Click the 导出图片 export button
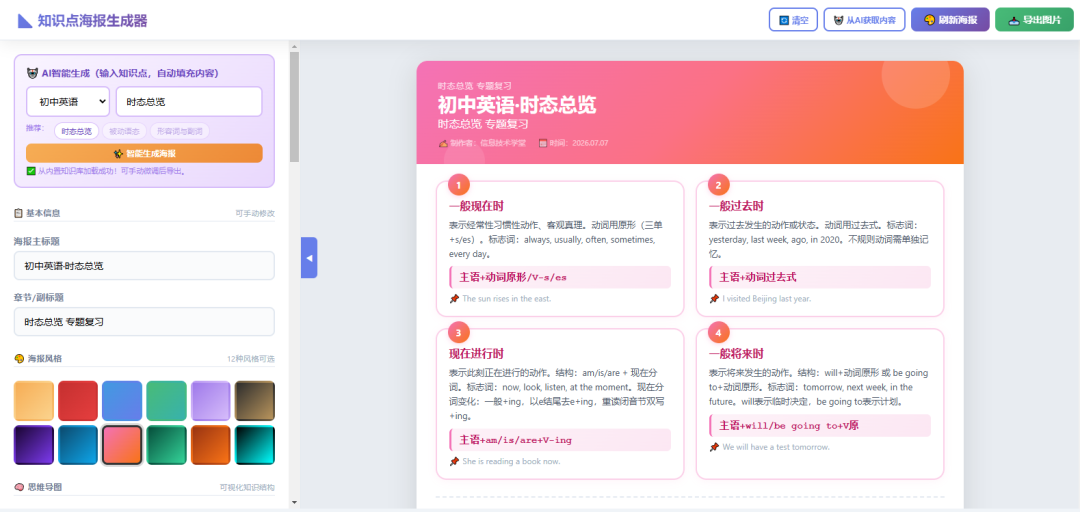The width and height of the screenshot is (1080, 512). tap(1035, 20)
